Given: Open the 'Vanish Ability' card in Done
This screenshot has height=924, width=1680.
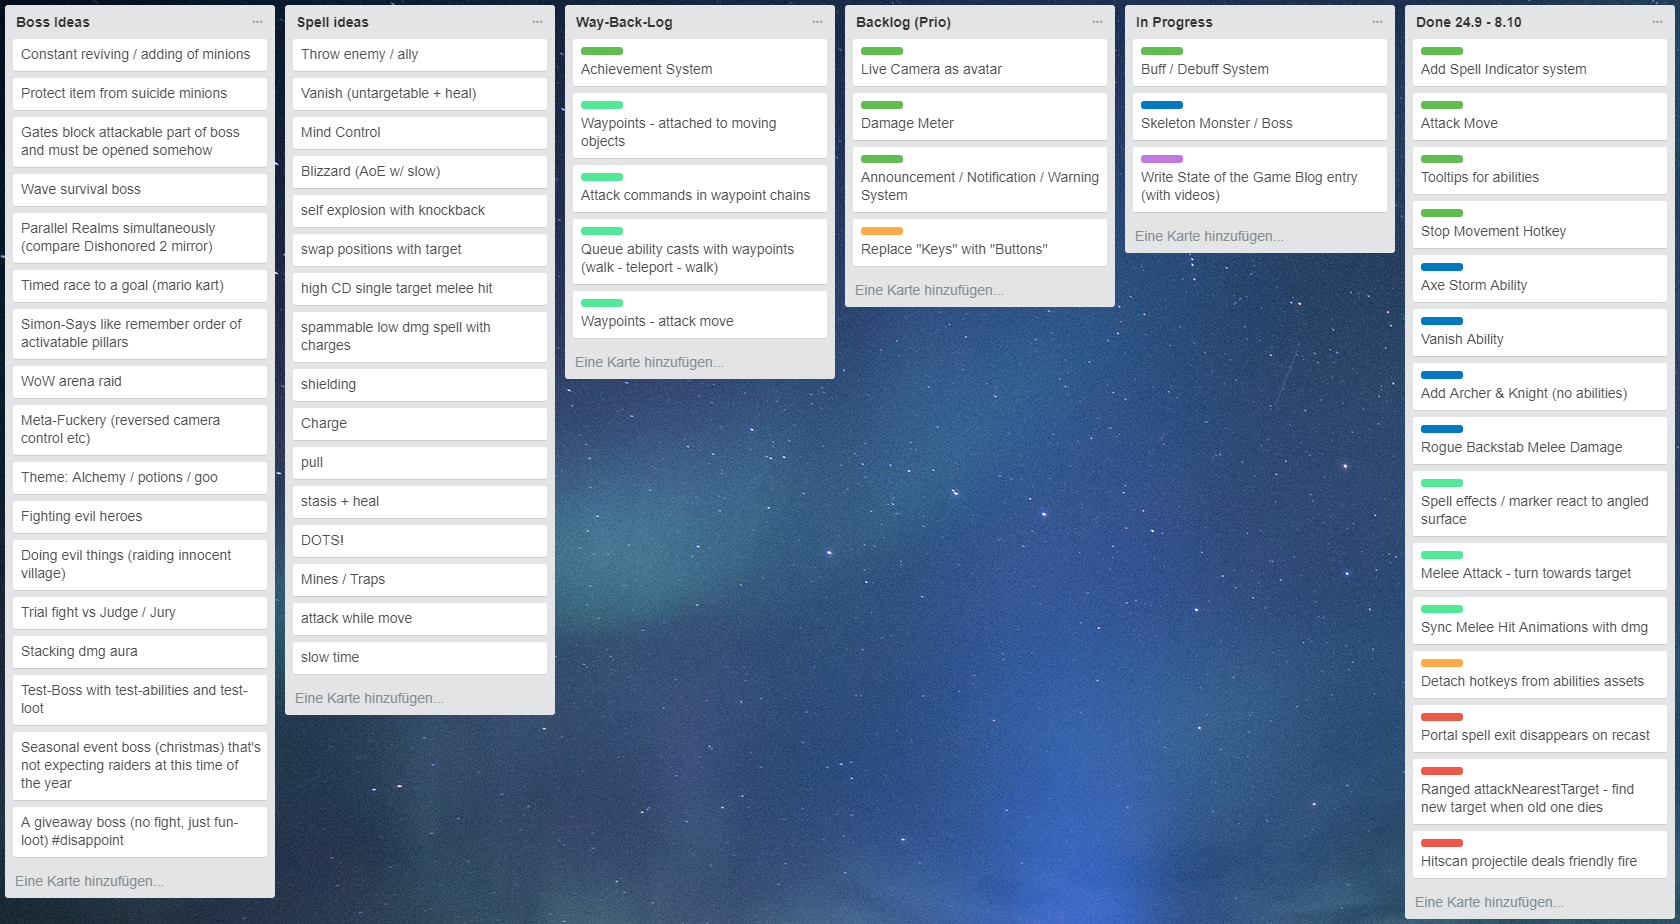Looking at the screenshot, I should pyautogui.click(x=1540, y=339).
